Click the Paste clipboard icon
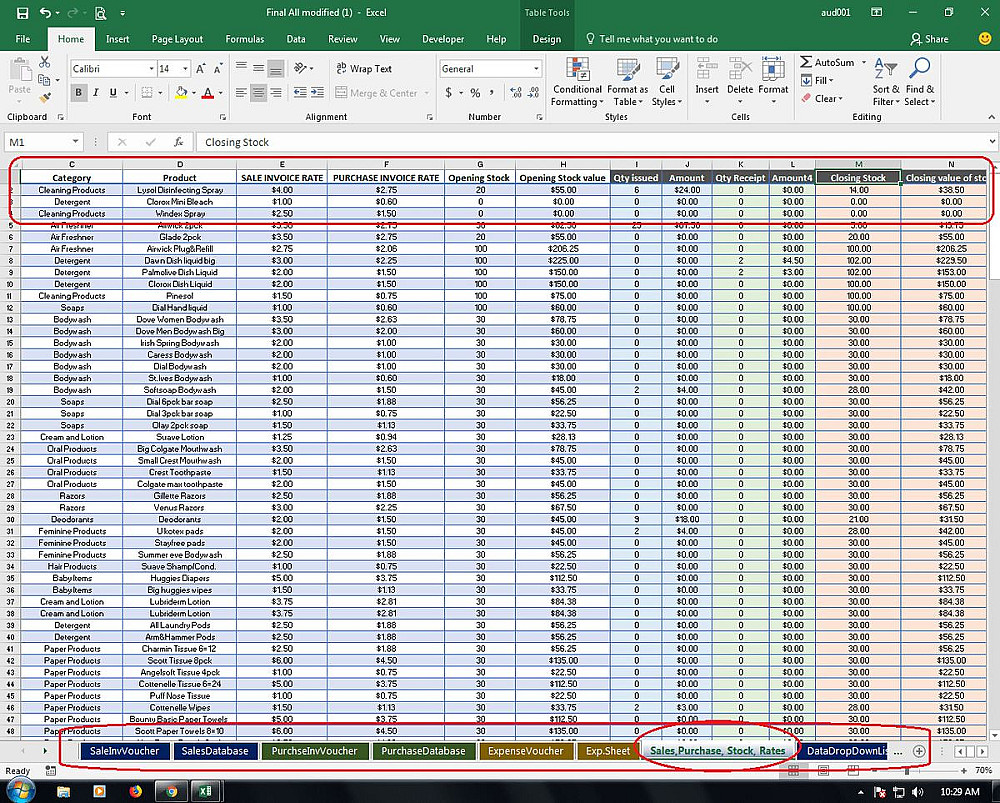The image size is (1000, 803). [20, 70]
